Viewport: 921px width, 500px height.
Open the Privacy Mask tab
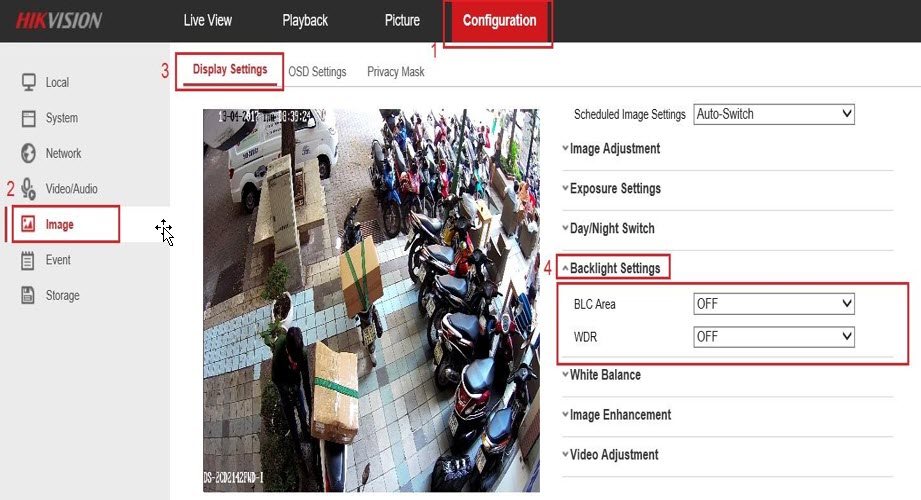pyautogui.click(x=396, y=72)
